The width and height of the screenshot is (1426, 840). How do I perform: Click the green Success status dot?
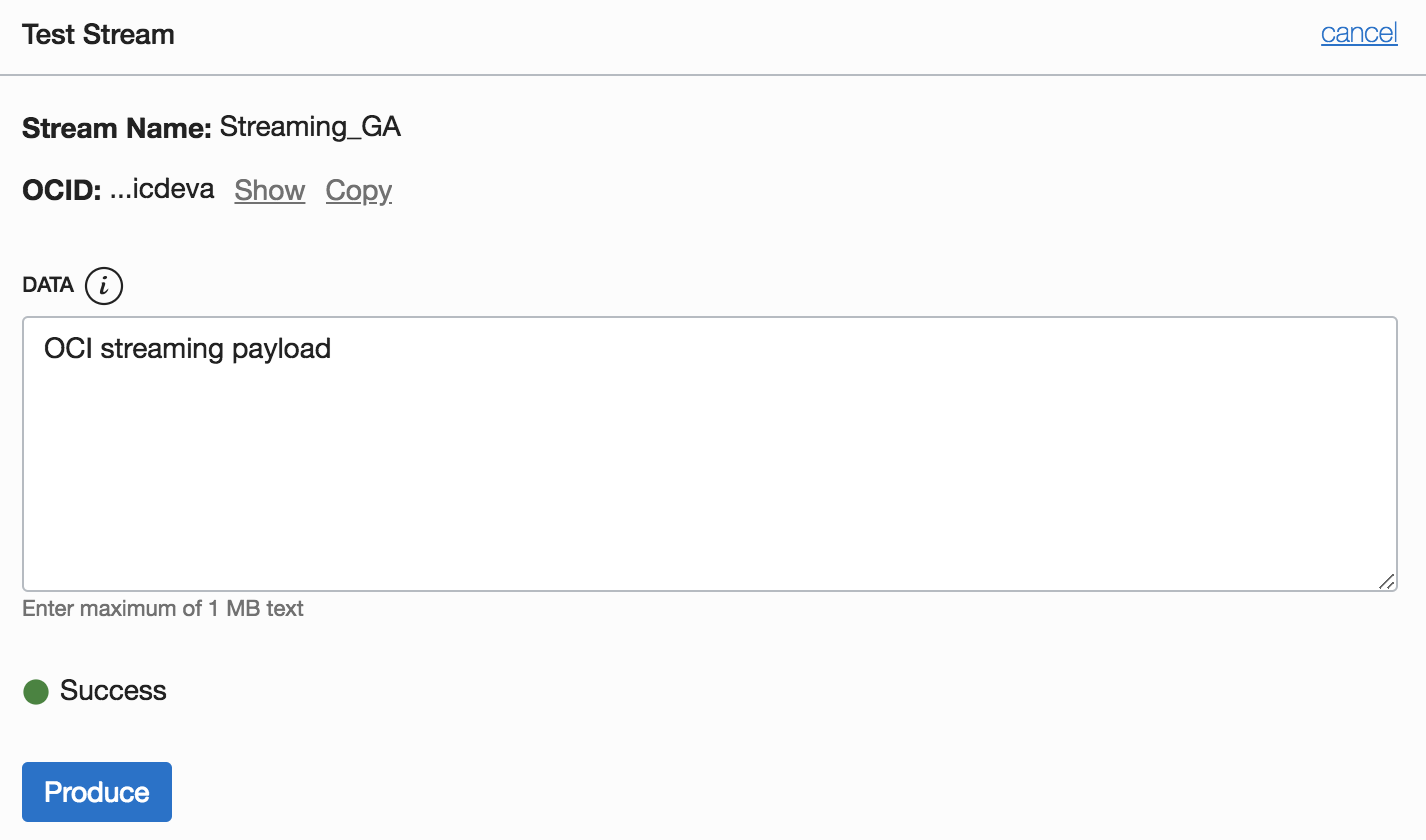pyautogui.click(x=36, y=691)
